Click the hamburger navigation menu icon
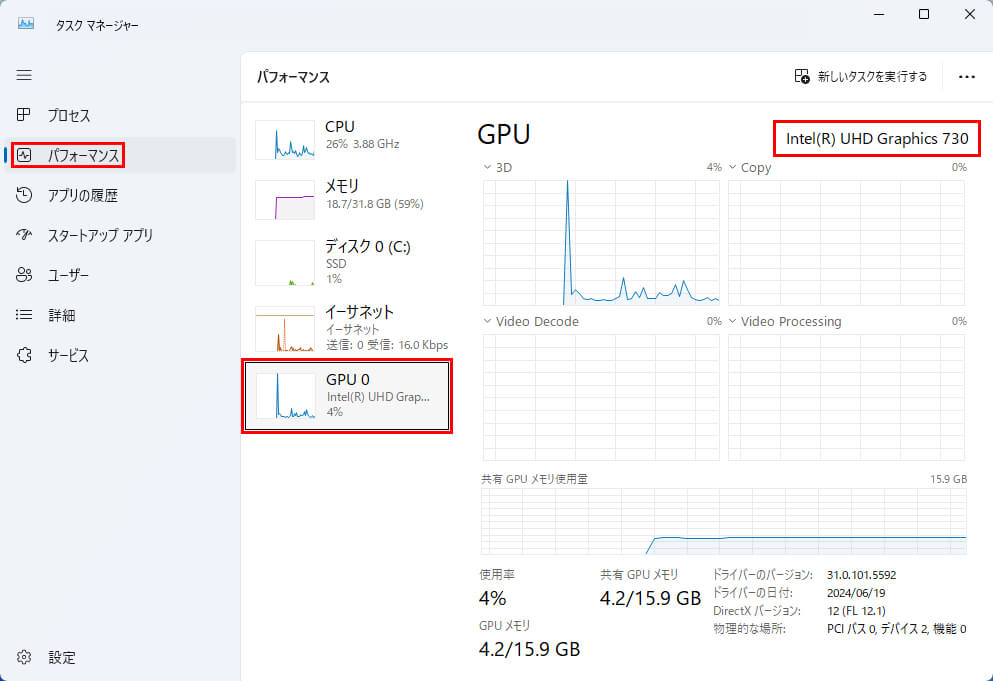The width and height of the screenshot is (993, 681). (24, 75)
